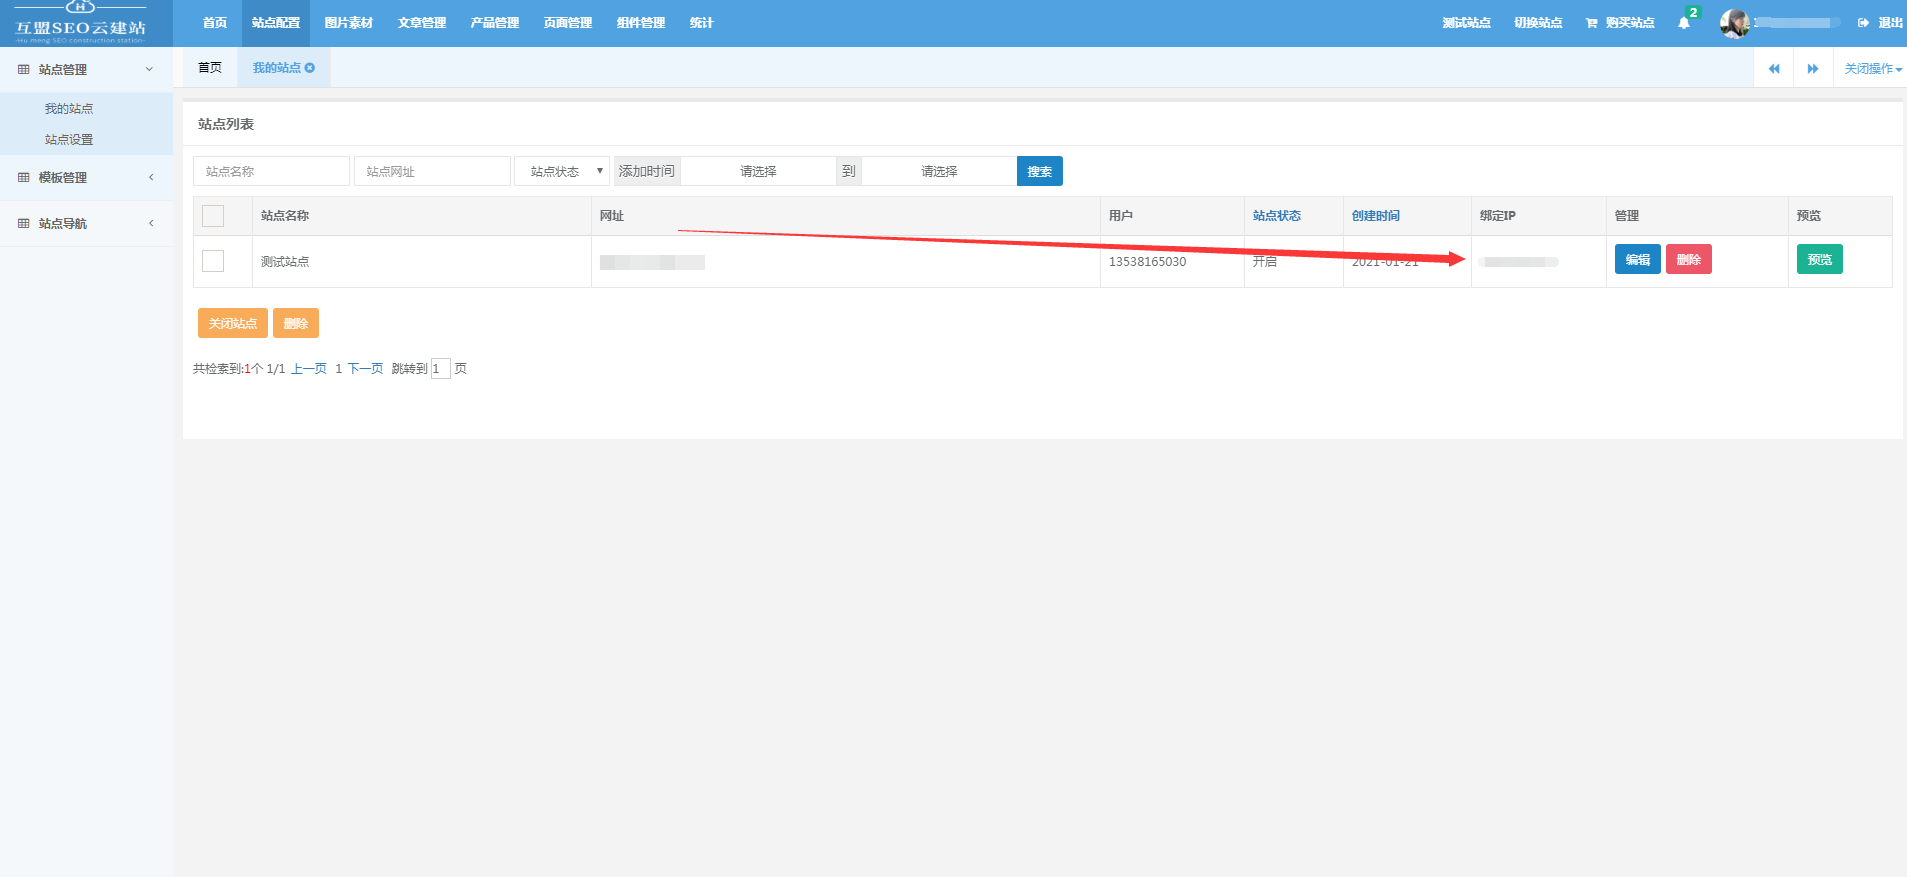Click the user avatar picture
Image resolution: width=1907 pixels, height=877 pixels.
1734,23
